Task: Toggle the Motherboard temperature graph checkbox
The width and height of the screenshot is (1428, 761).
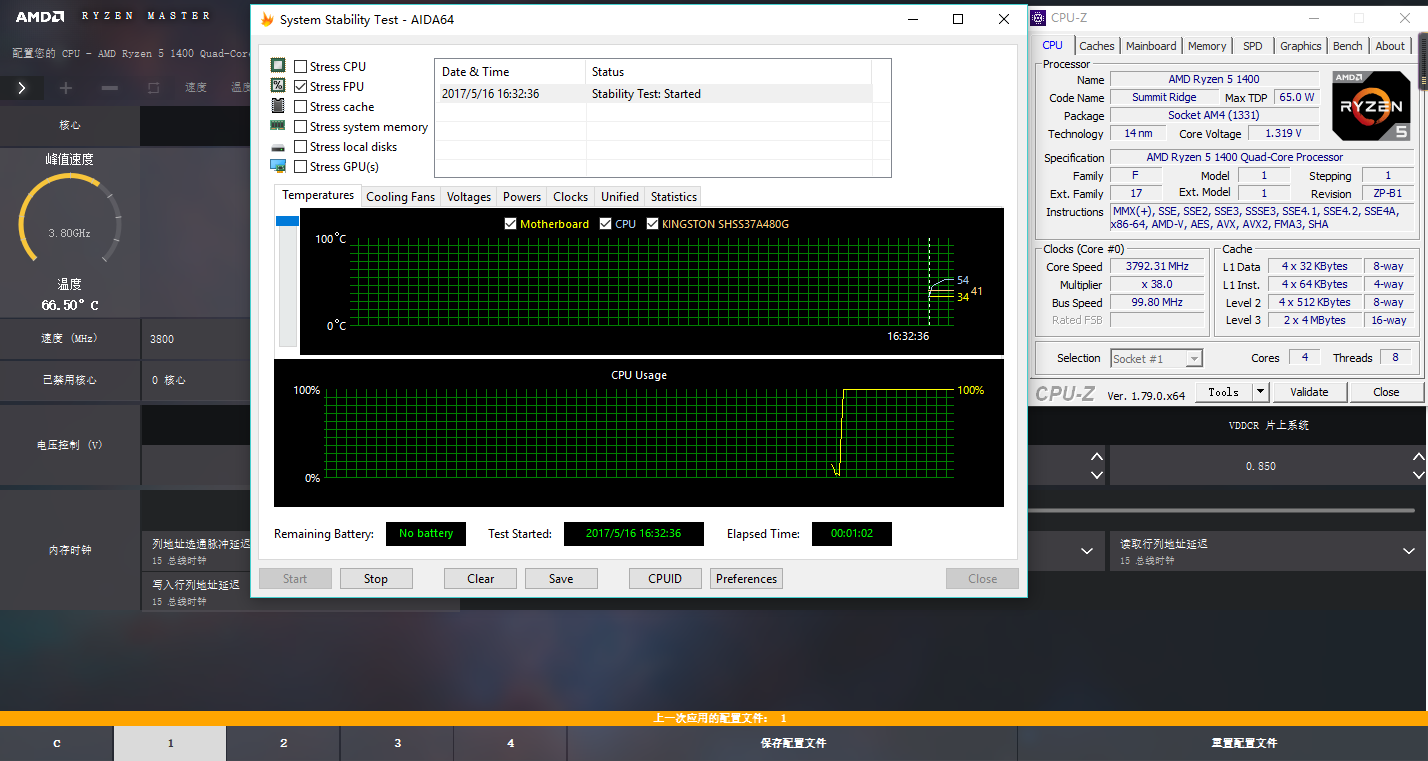Action: tap(511, 224)
